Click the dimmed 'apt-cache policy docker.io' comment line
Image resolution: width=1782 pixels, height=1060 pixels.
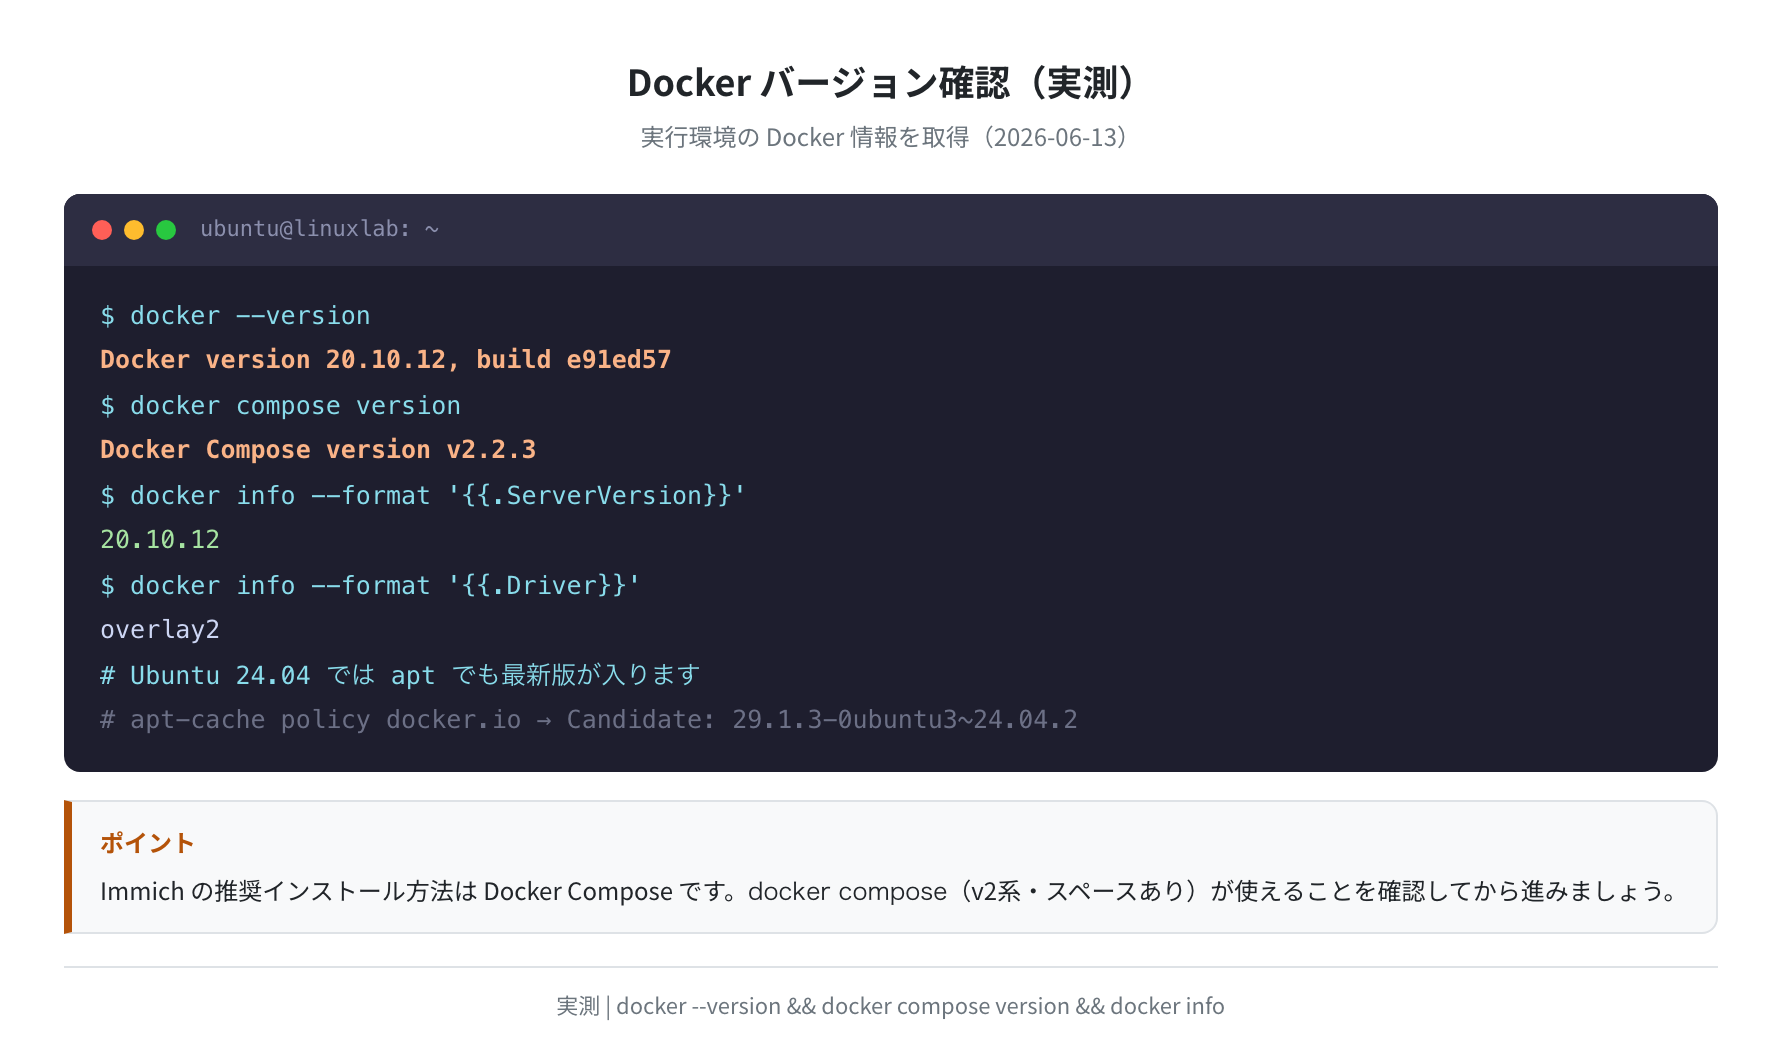pyautogui.click(x=589, y=720)
